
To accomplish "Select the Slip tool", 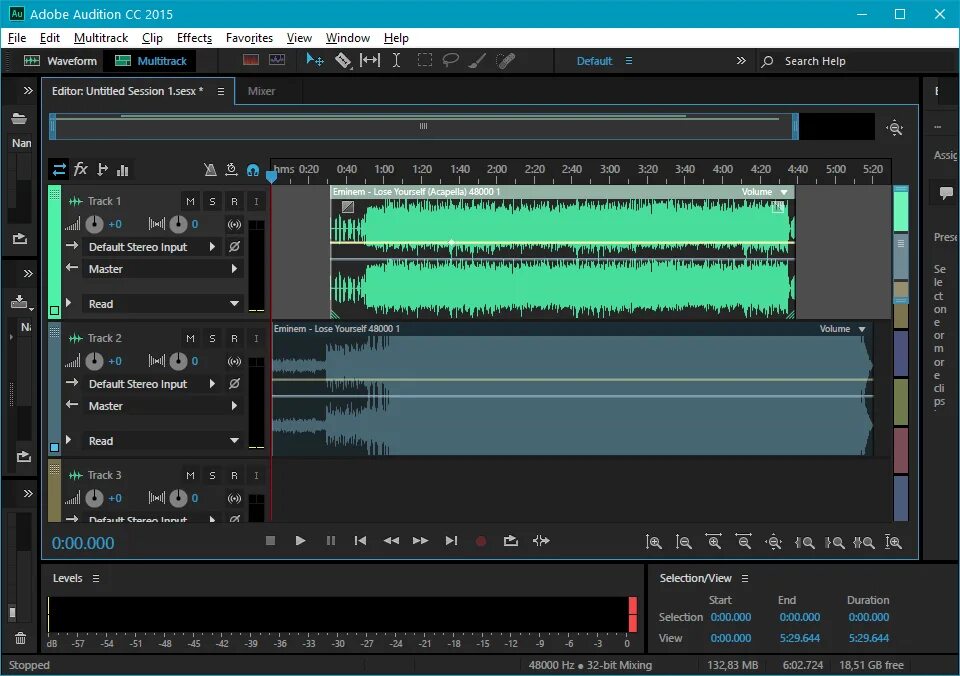I will point(370,60).
